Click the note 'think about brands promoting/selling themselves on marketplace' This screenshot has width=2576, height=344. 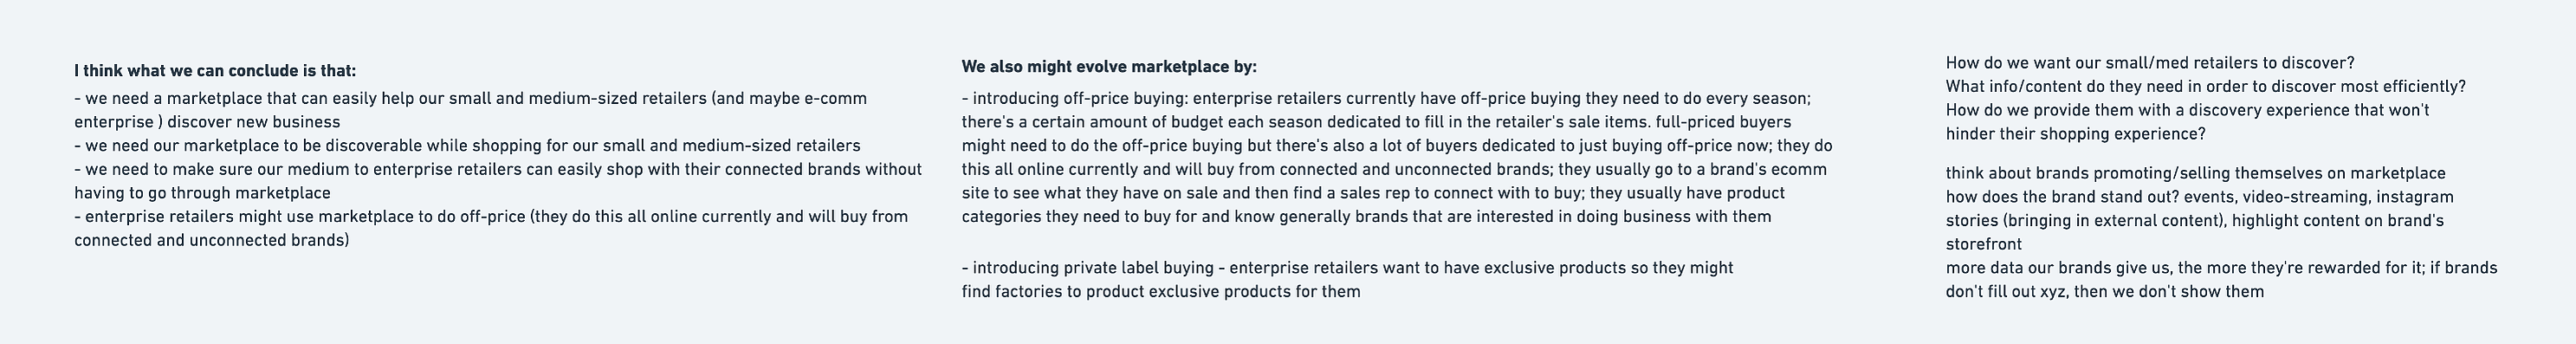click(2195, 174)
